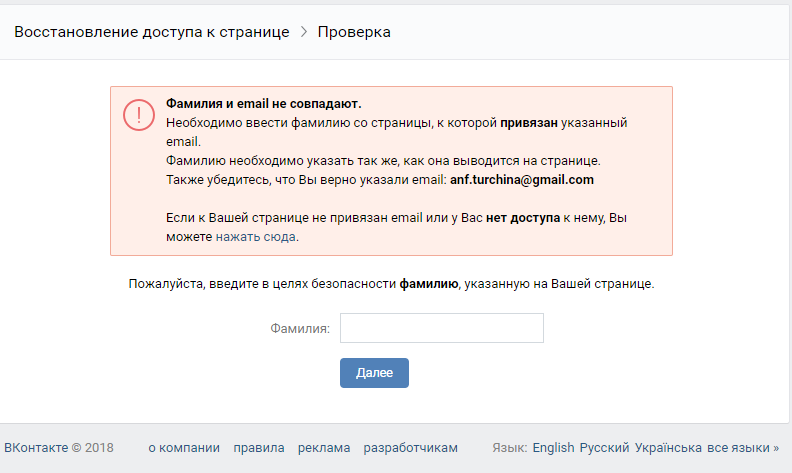This screenshot has height=473, width=792.
Task: Go to the 'о компании' footer link
Action: [x=183, y=448]
